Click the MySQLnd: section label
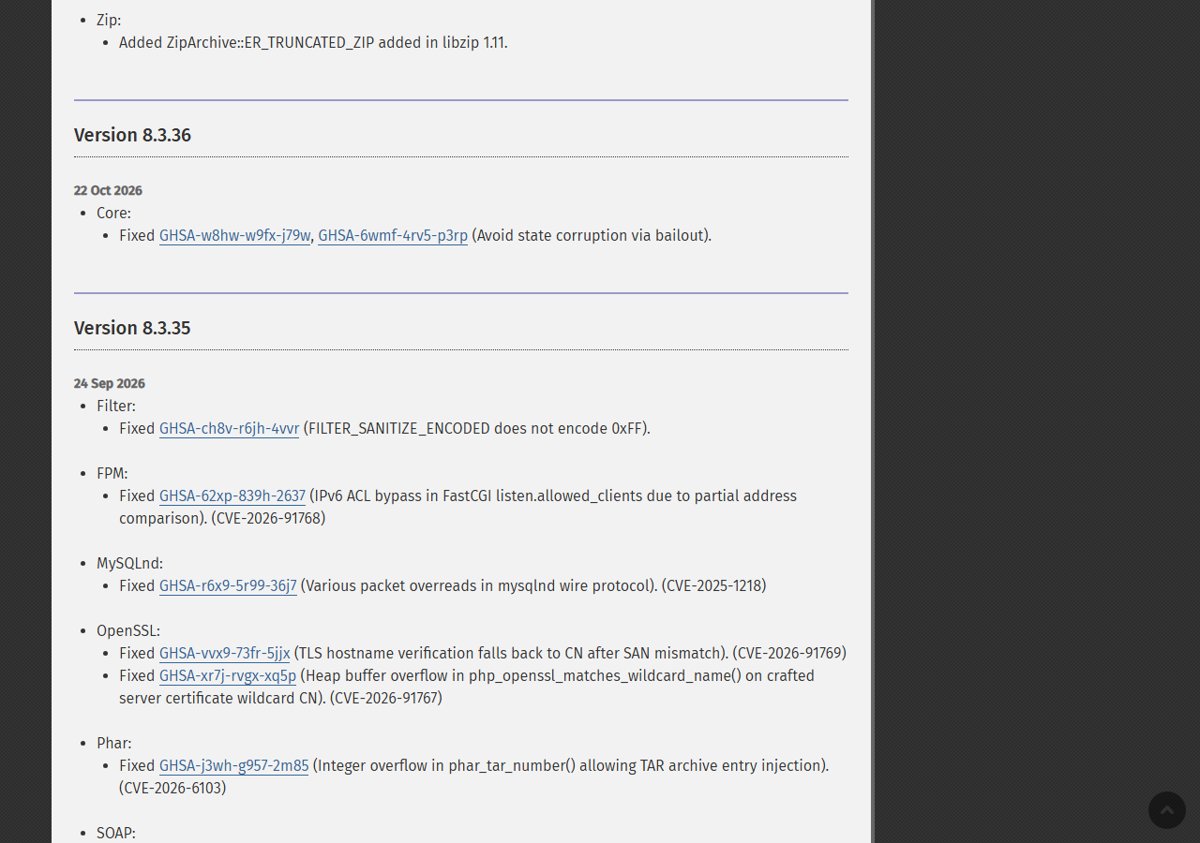 click(130, 564)
